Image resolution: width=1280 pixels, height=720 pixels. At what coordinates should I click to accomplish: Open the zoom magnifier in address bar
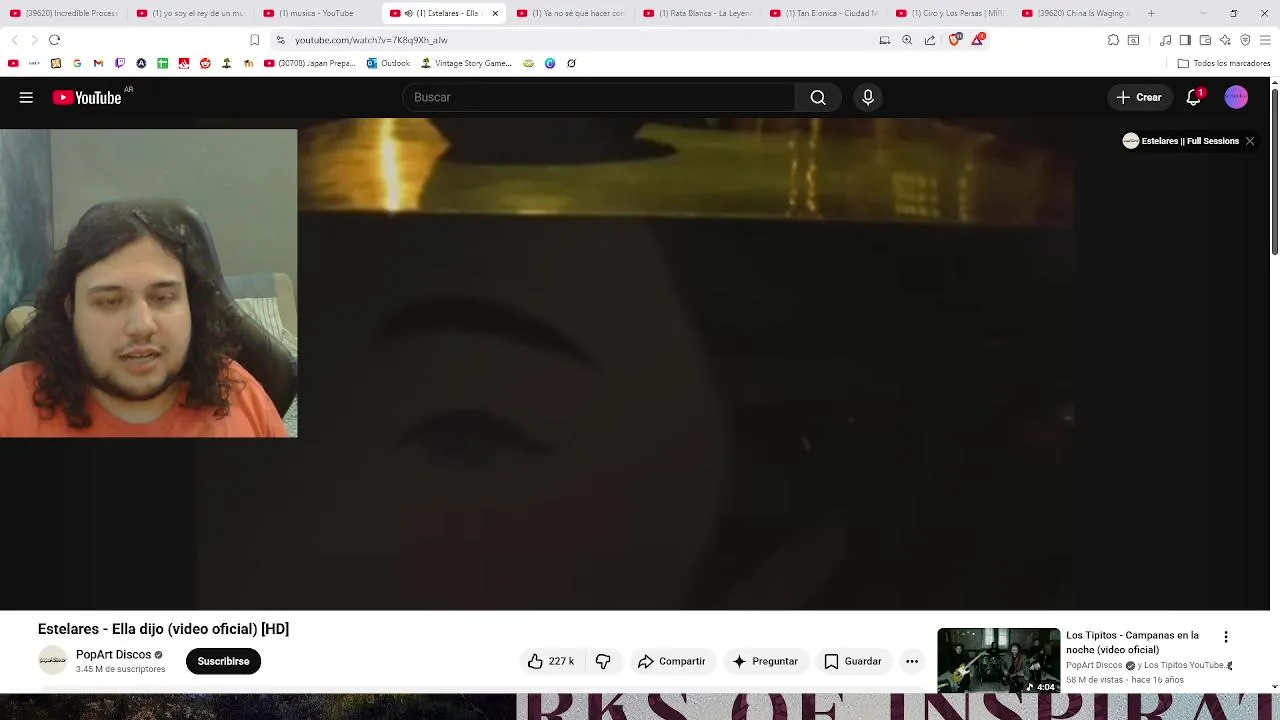(x=907, y=40)
